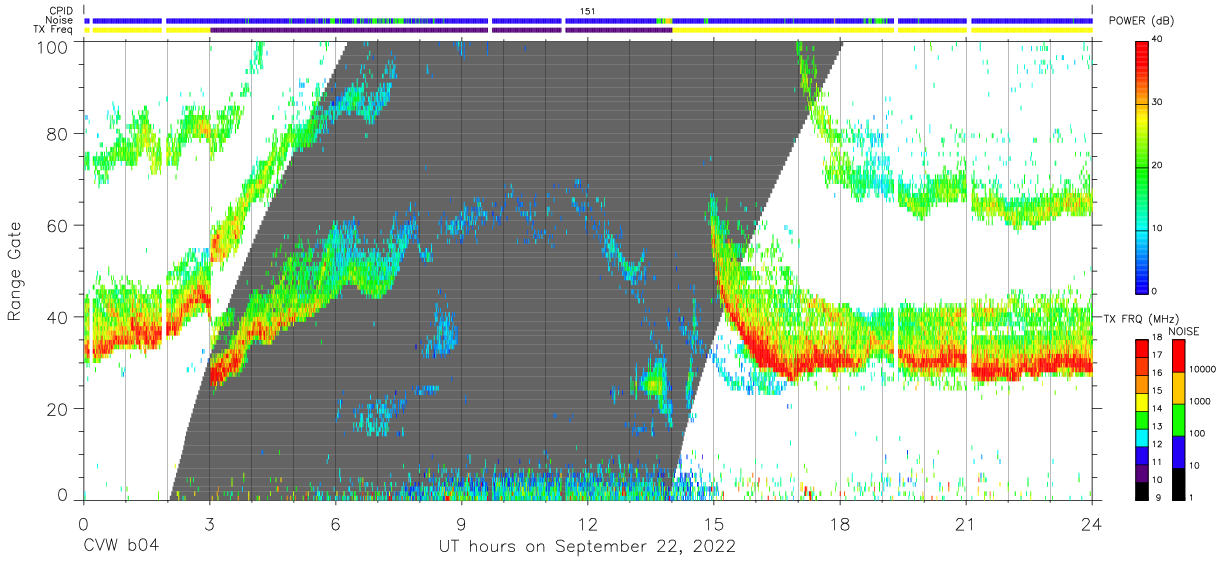Click the 100 value on NOISE scale
The width and height of the screenshot is (1228, 567).
pyautogui.click(x=1198, y=434)
